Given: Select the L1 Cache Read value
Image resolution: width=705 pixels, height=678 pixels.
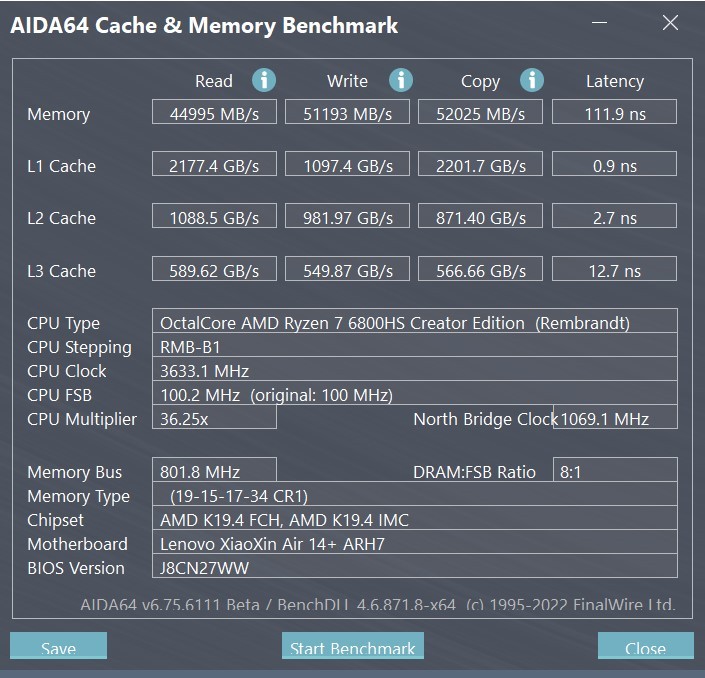Looking at the screenshot, I should pos(214,165).
